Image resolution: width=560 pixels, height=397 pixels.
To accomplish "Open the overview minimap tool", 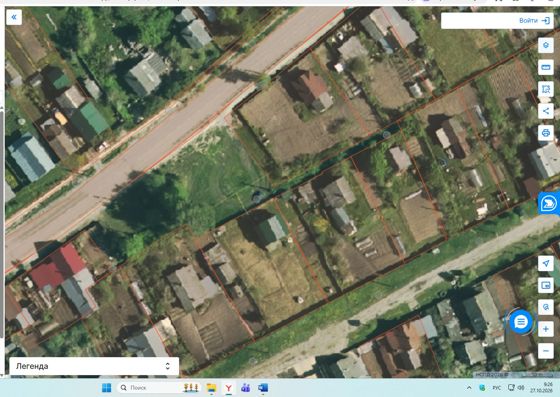I will [x=546, y=285].
